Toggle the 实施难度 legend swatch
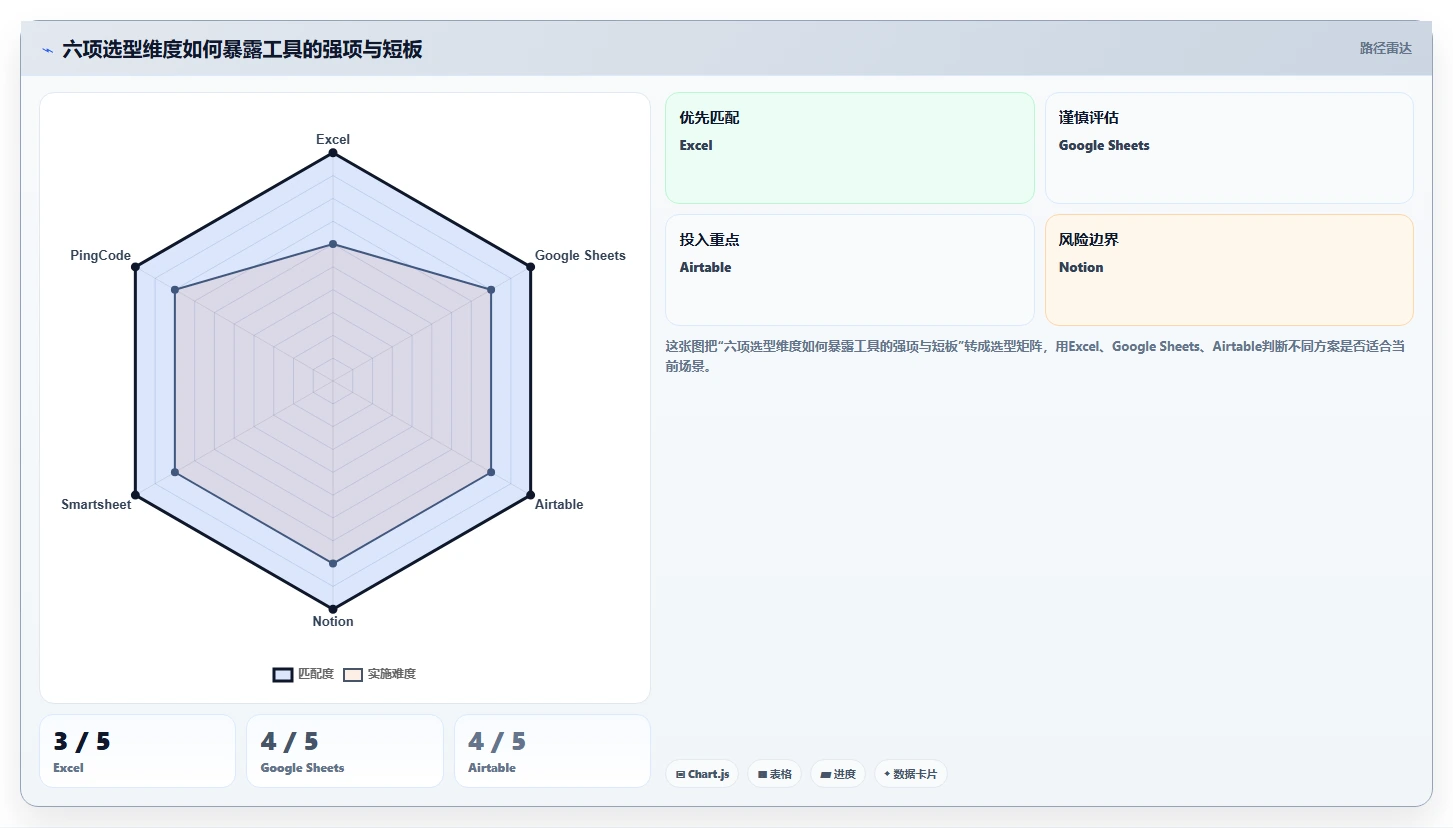This screenshot has height=828, width=1453. [352, 675]
